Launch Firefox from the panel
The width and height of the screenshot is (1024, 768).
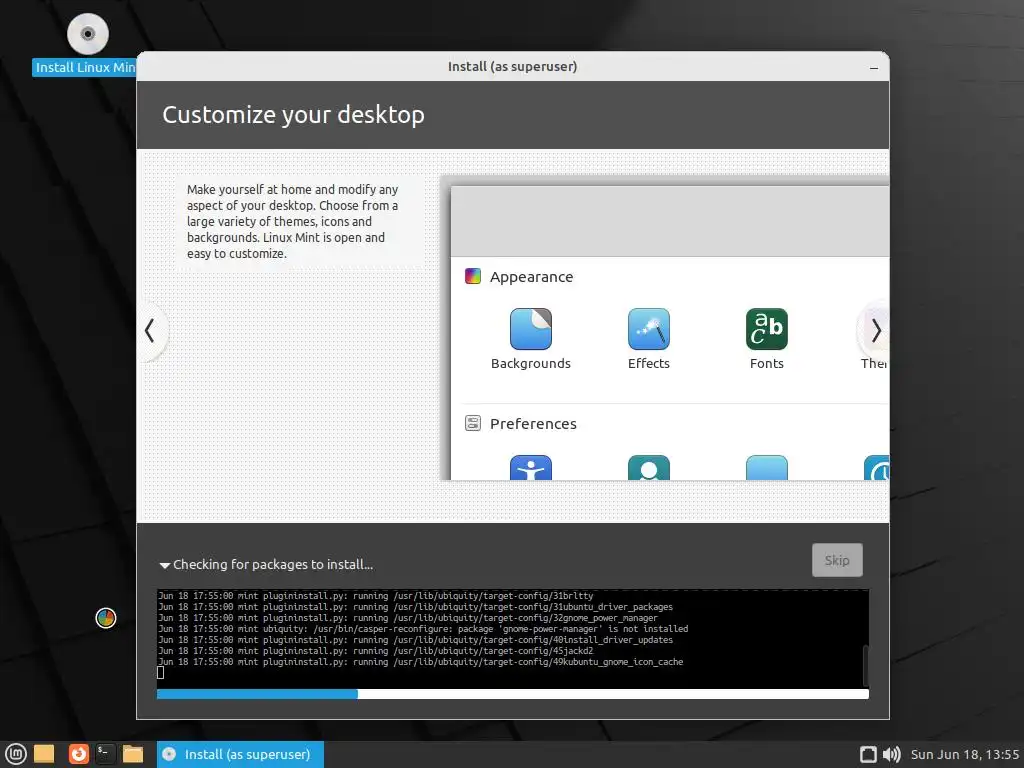[78, 754]
